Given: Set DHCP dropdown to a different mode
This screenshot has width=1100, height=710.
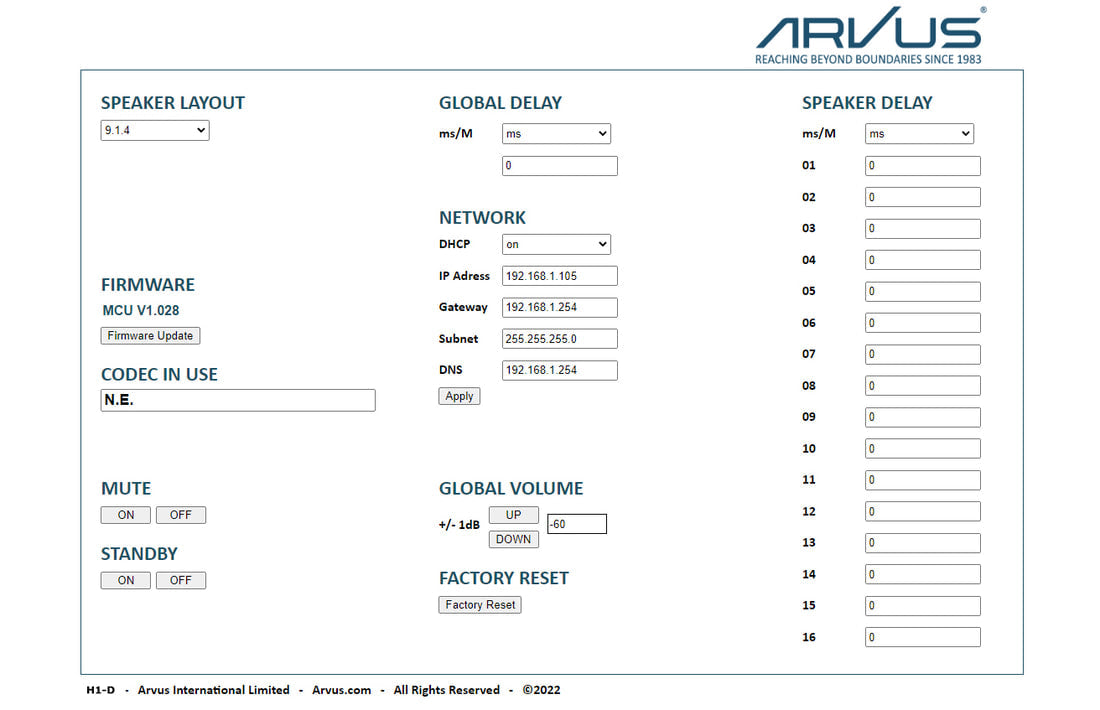Looking at the screenshot, I should [556, 243].
